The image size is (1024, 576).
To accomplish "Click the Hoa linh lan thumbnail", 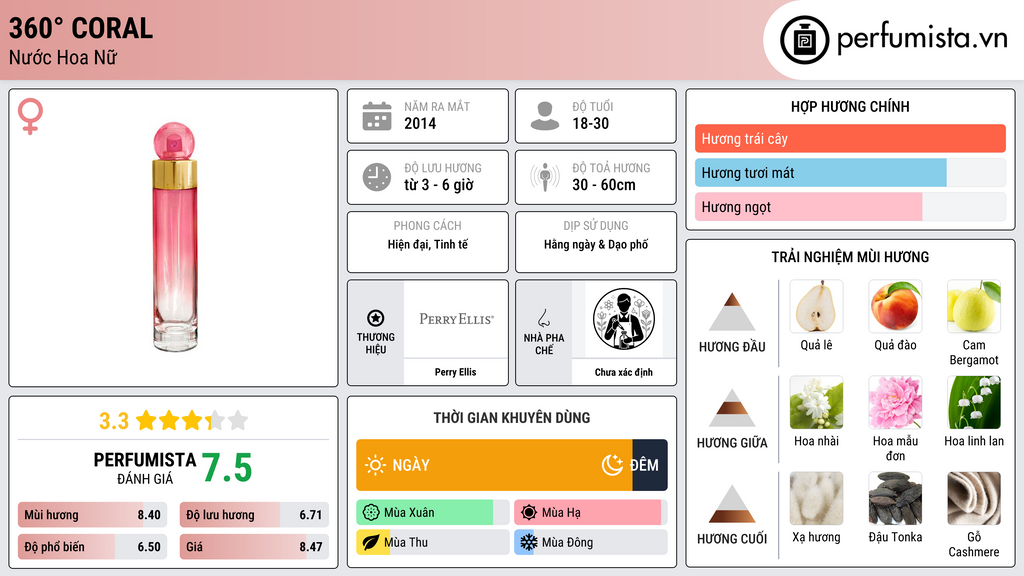I will (x=974, y=402).
